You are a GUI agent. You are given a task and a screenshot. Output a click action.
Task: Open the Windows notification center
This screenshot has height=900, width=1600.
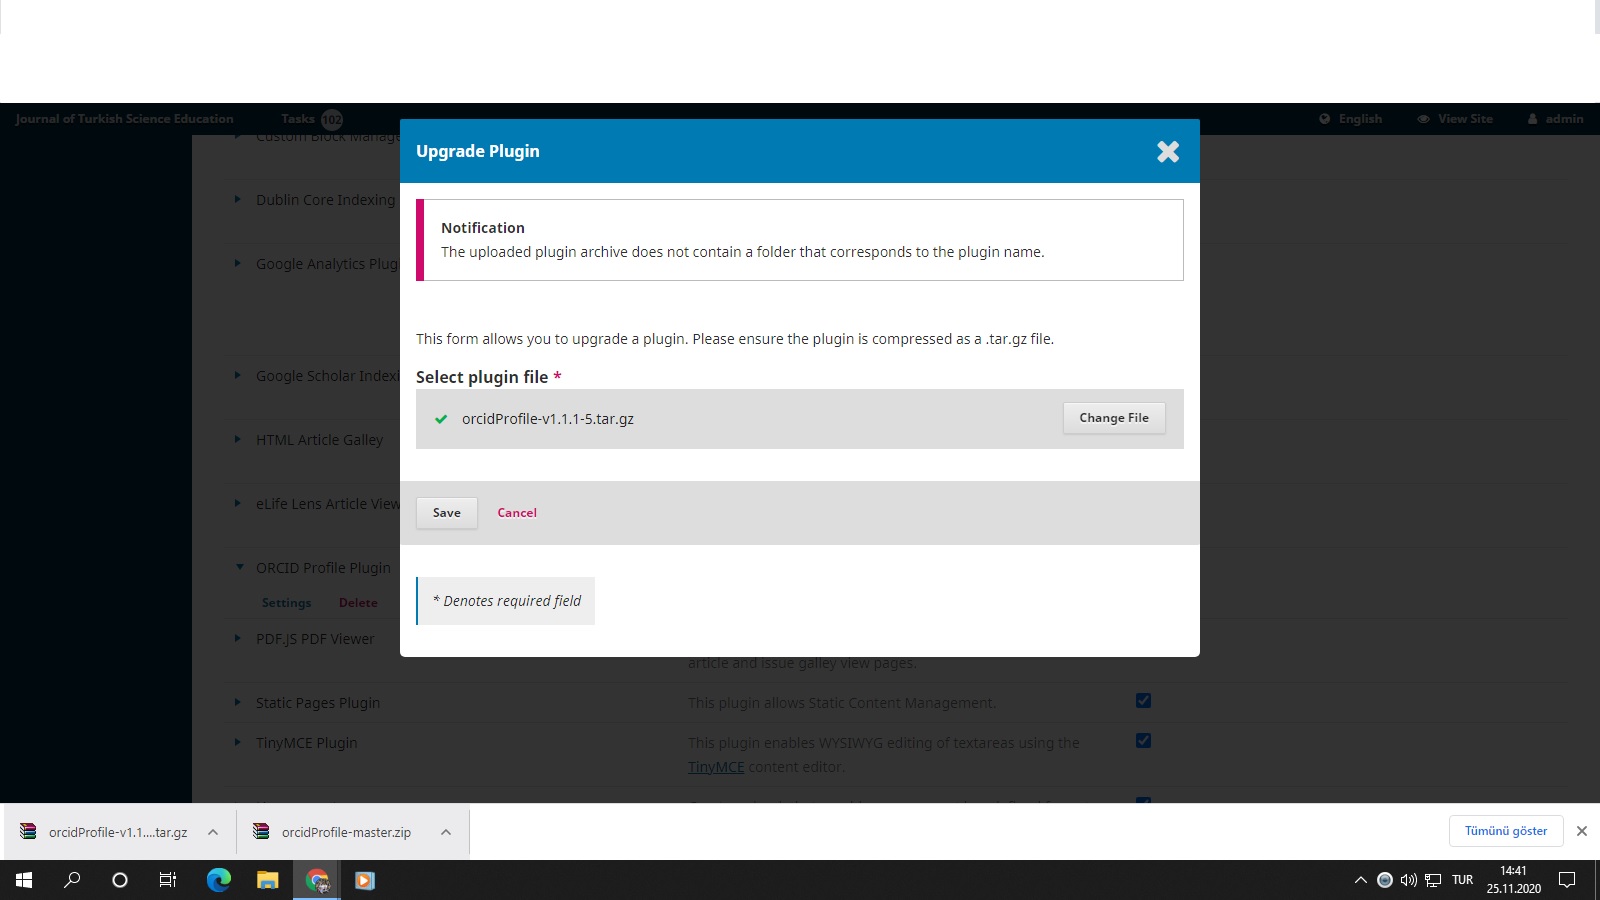[1568, 880]
